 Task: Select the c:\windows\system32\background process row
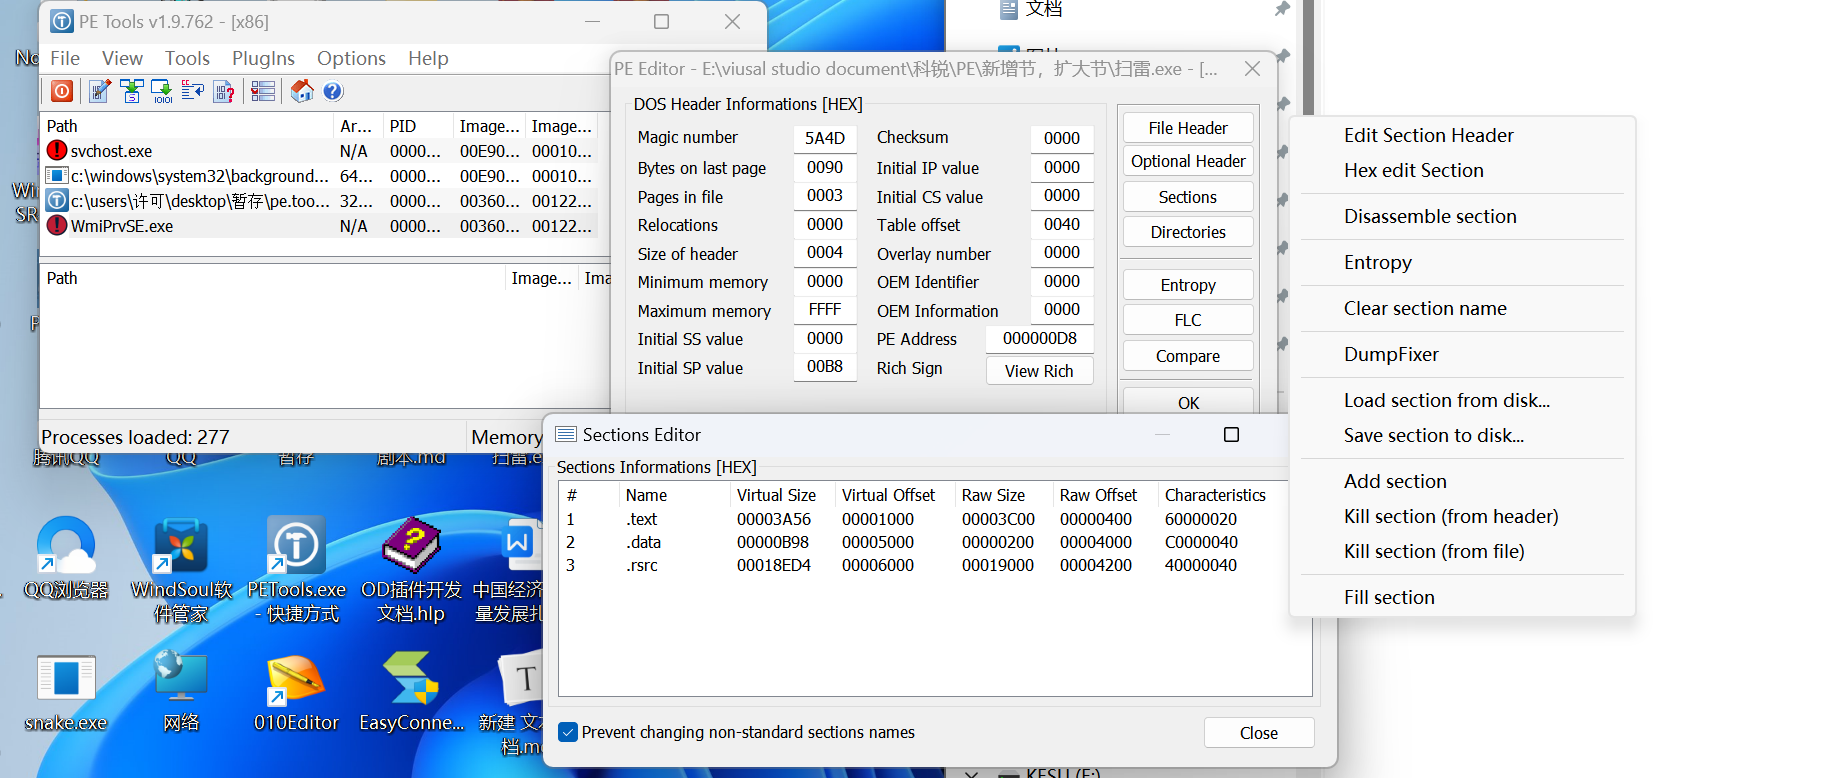click(x=320, y=176)
